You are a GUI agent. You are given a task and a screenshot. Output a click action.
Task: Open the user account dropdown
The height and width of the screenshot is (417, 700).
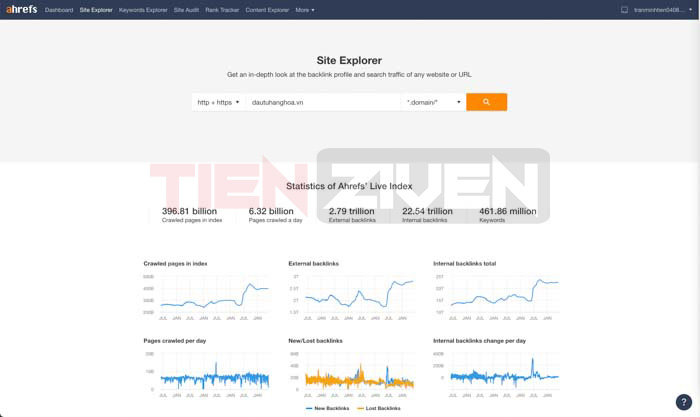(662, 10)
